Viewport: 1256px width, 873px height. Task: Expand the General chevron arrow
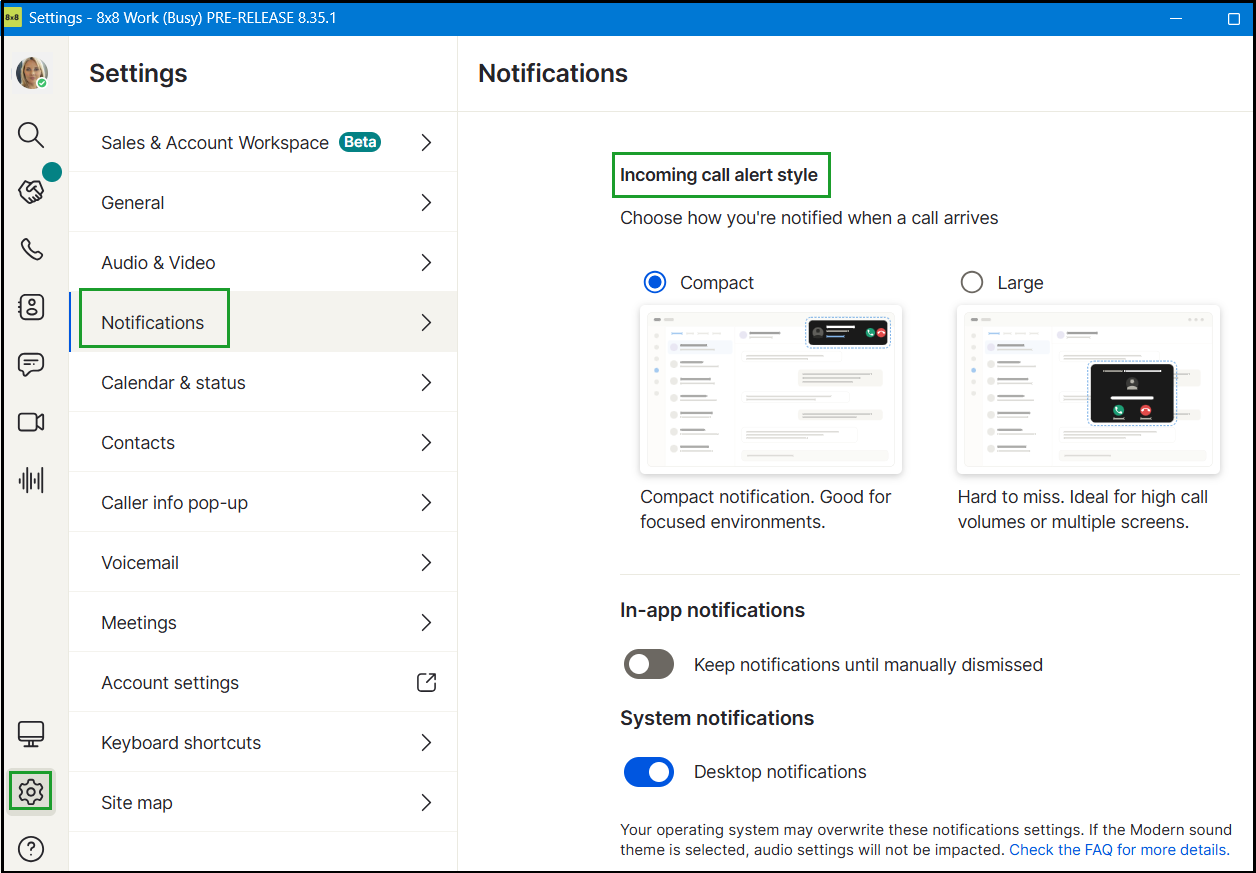coord(426,202)
